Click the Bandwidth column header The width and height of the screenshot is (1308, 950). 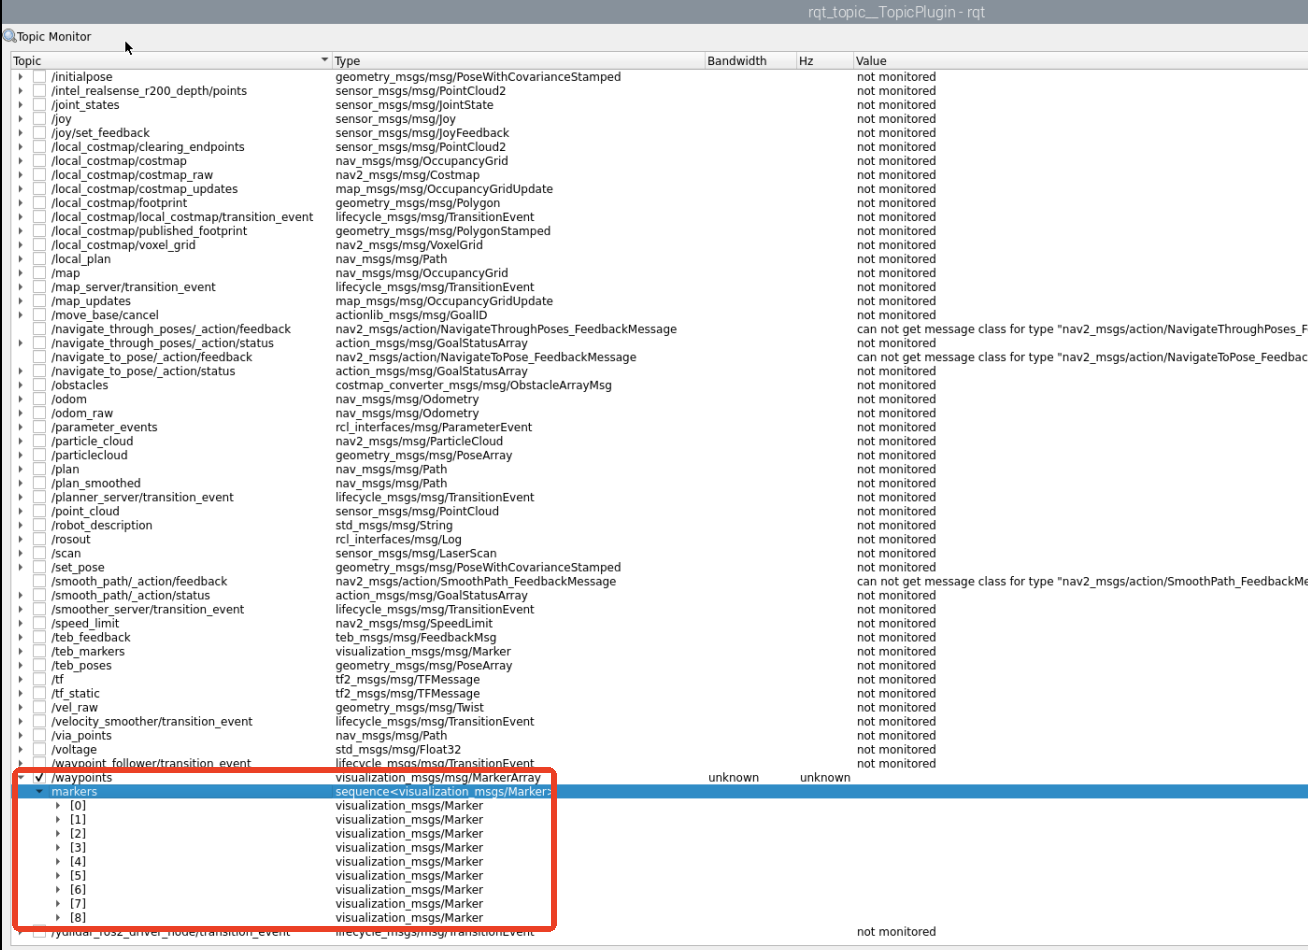748,61
